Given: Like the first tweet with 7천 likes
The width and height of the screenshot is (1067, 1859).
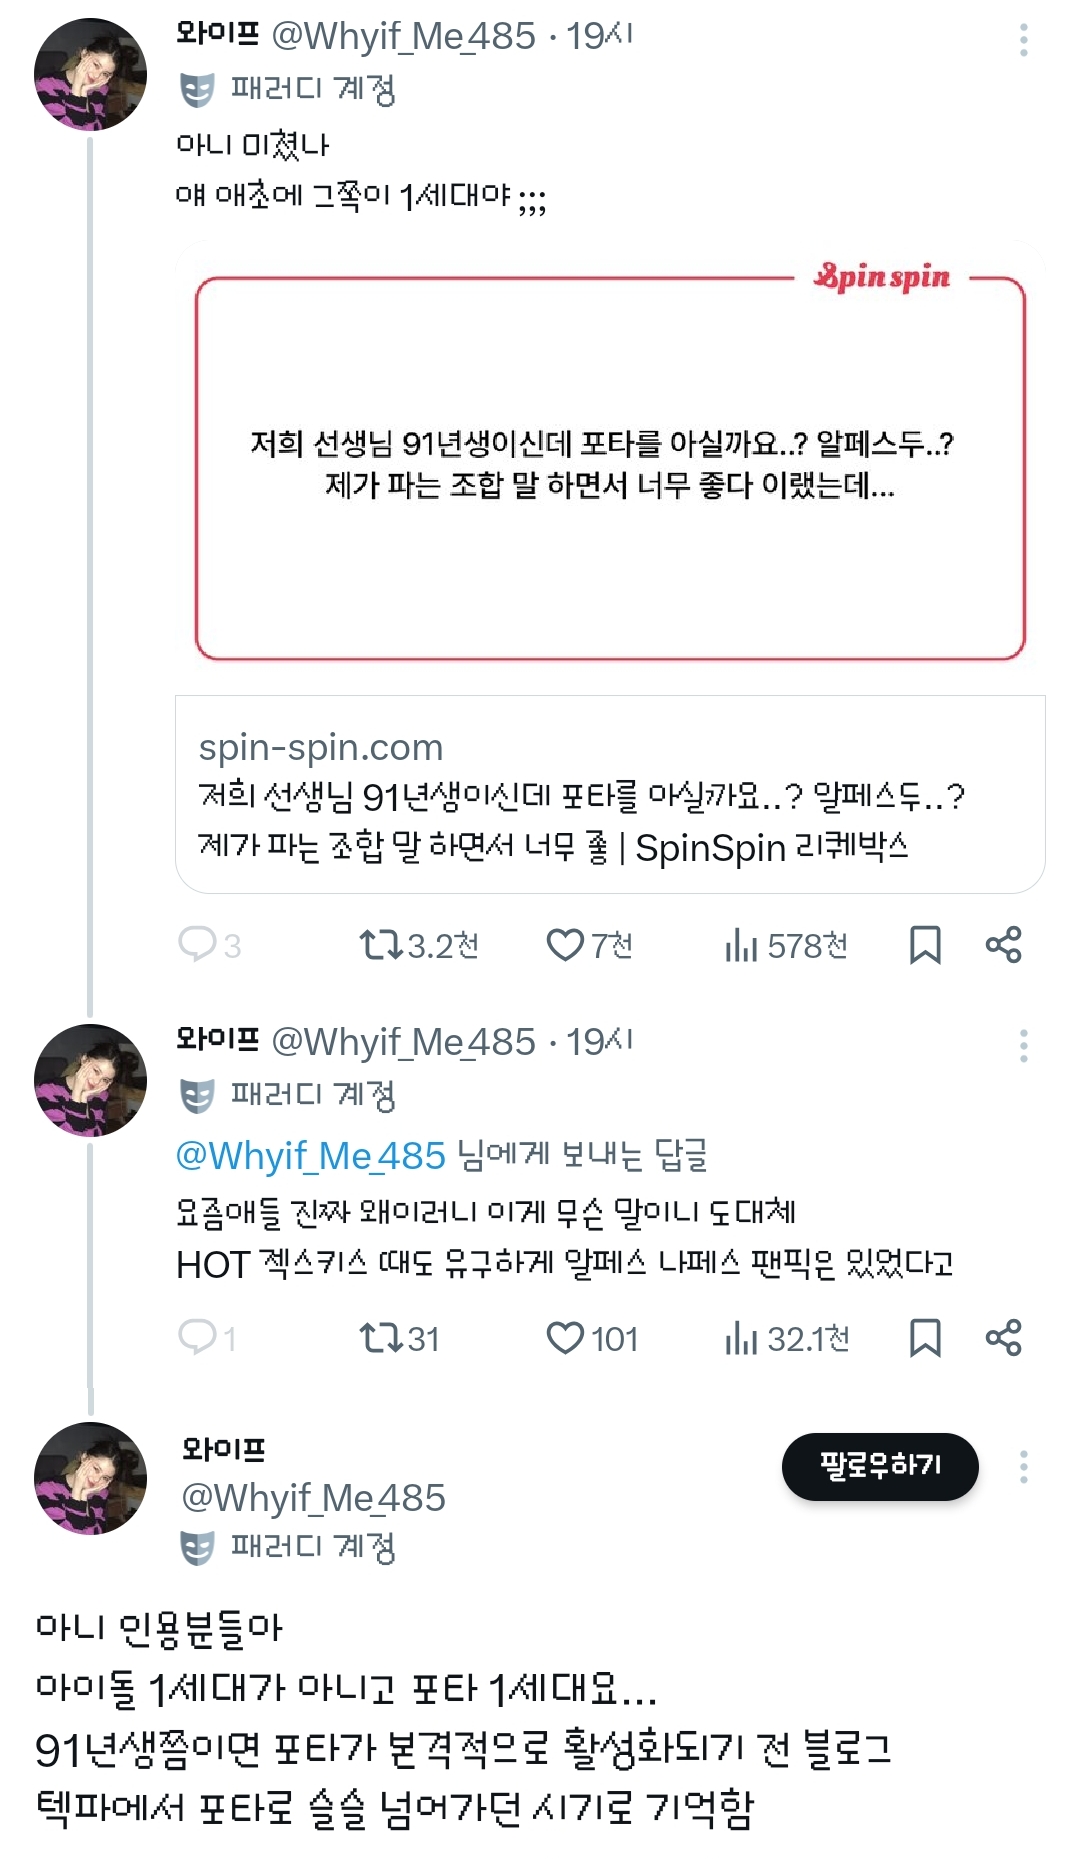Looking at the screenshot, I should 565,944.
